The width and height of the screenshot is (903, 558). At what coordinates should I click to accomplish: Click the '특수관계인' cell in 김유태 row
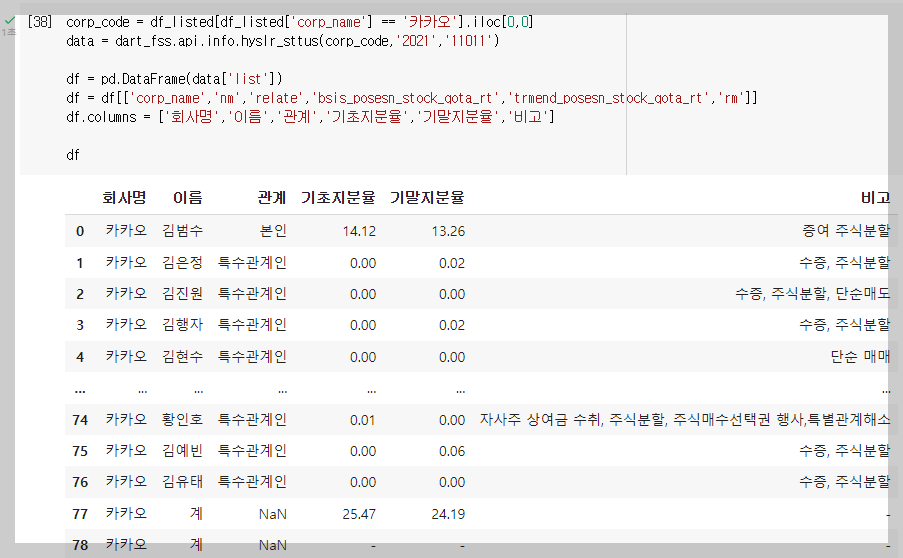[252, 482]
